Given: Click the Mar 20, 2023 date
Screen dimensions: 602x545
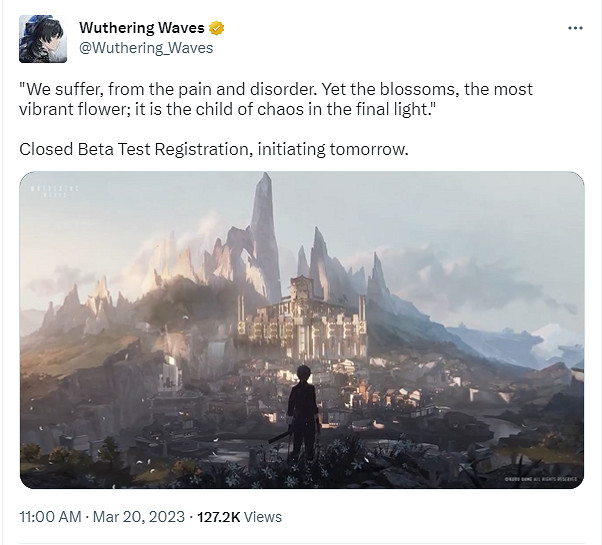Looking at the screenshot, I should coord(140,517).
